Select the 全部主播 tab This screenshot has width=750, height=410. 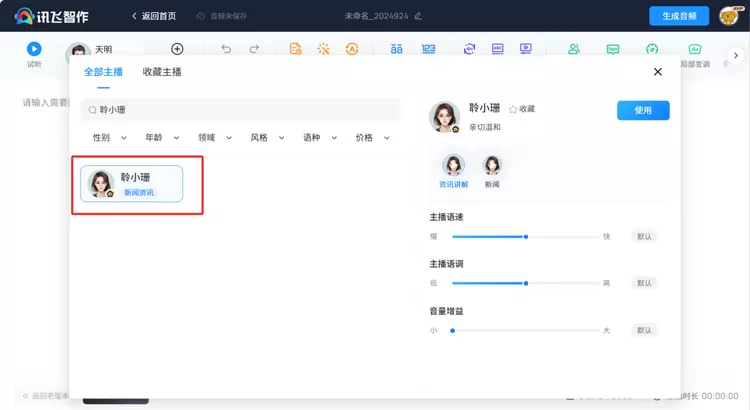tap(105, 72)
